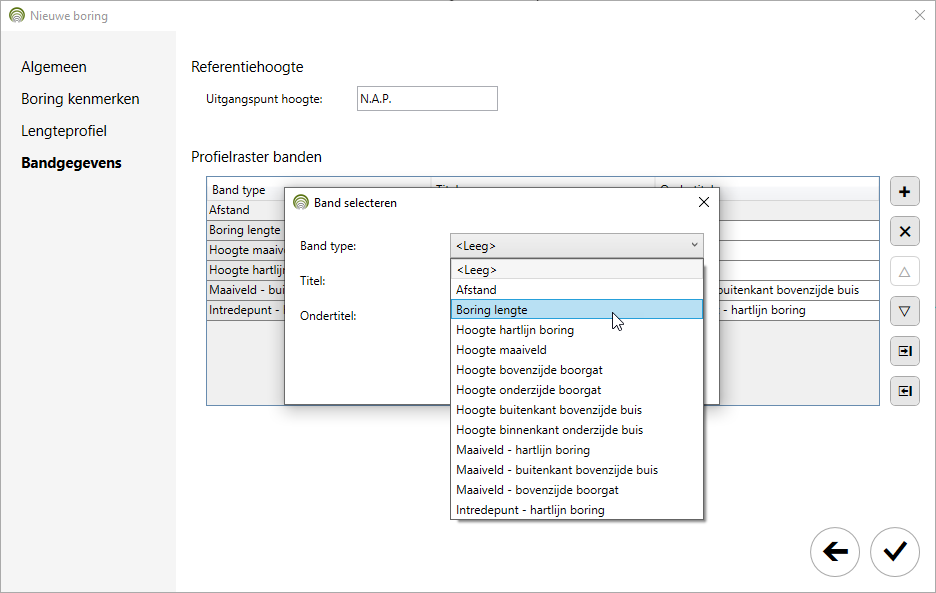Select Maaiveld - hartlijn boring option
The width and height of the screenshot is (936, 593).
[577, 450]
